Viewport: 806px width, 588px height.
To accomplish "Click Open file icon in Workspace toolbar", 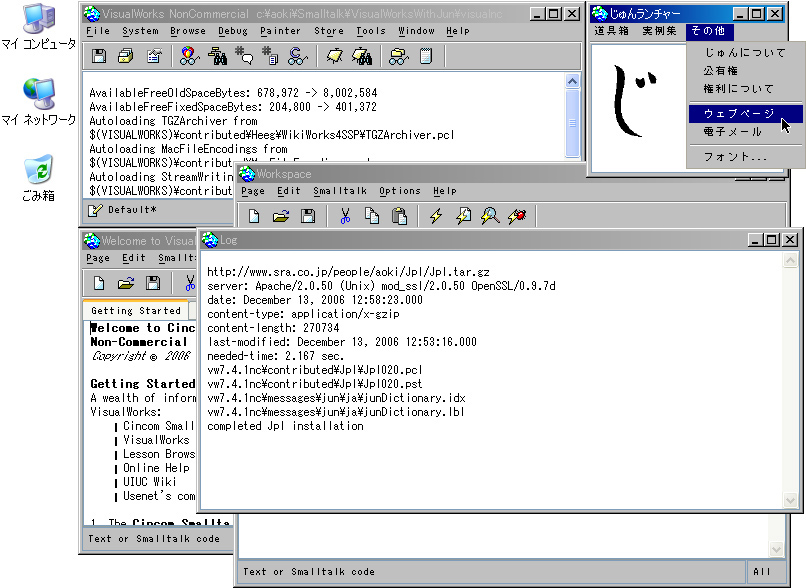I will 281,216.
